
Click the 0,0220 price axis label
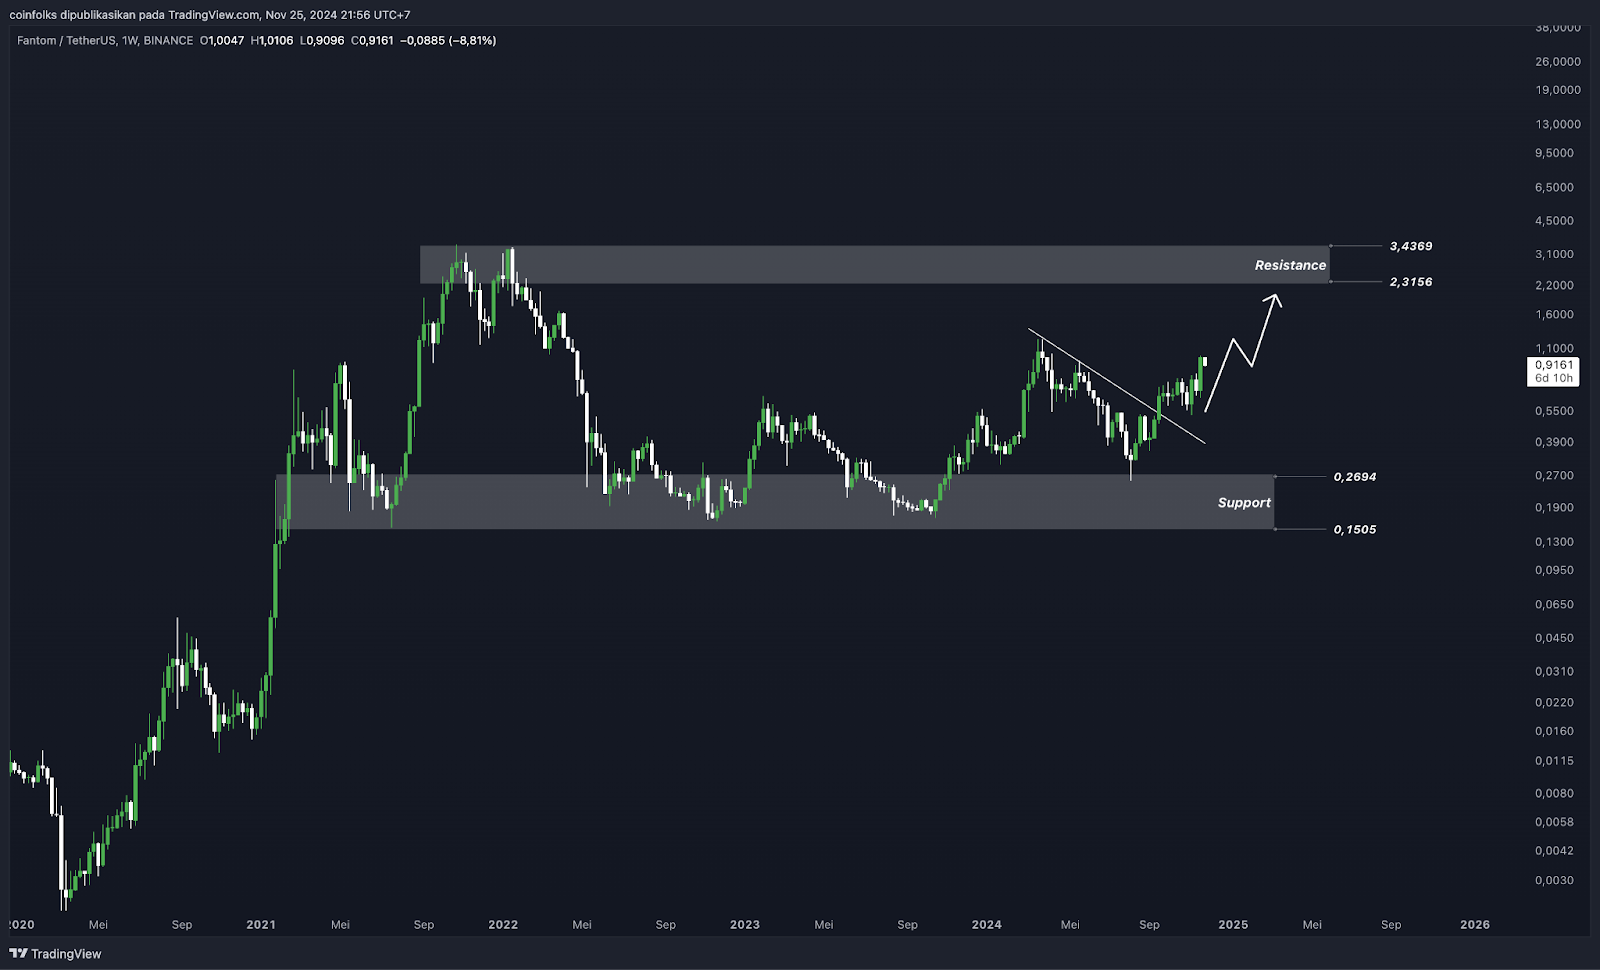(1554, 703)
